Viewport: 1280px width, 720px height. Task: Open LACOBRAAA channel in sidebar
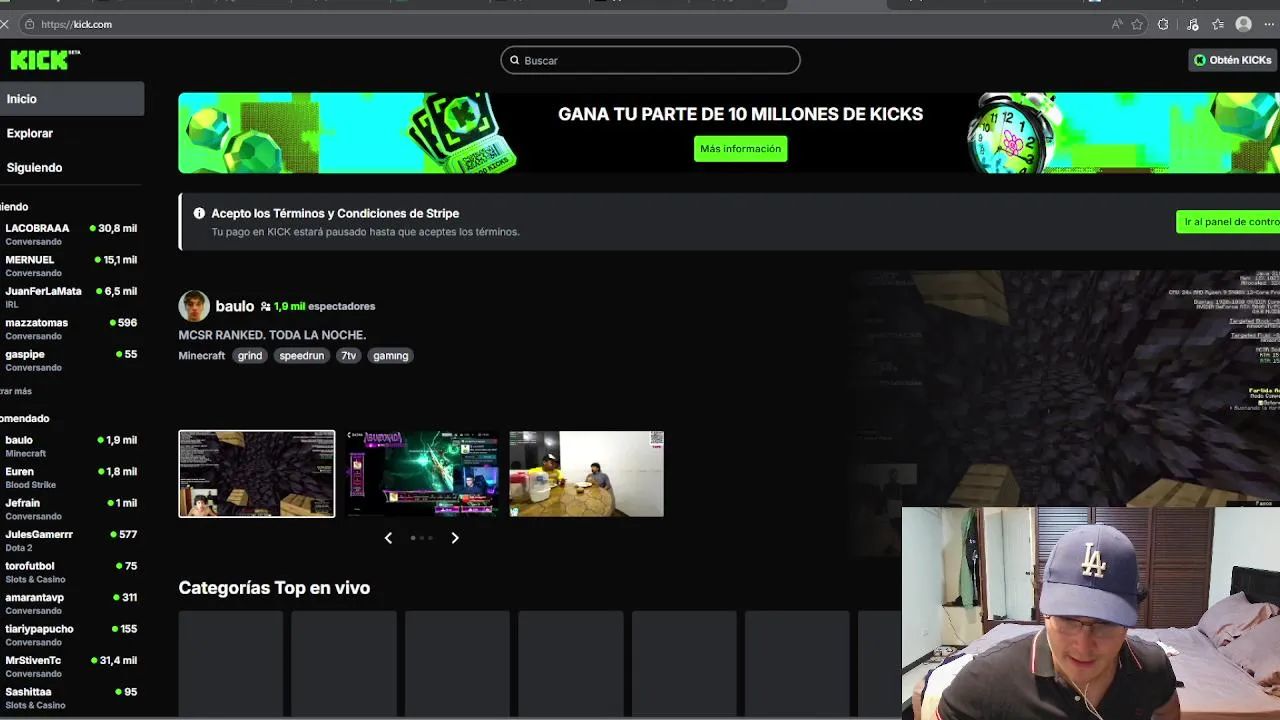click(x=72, y=234)
